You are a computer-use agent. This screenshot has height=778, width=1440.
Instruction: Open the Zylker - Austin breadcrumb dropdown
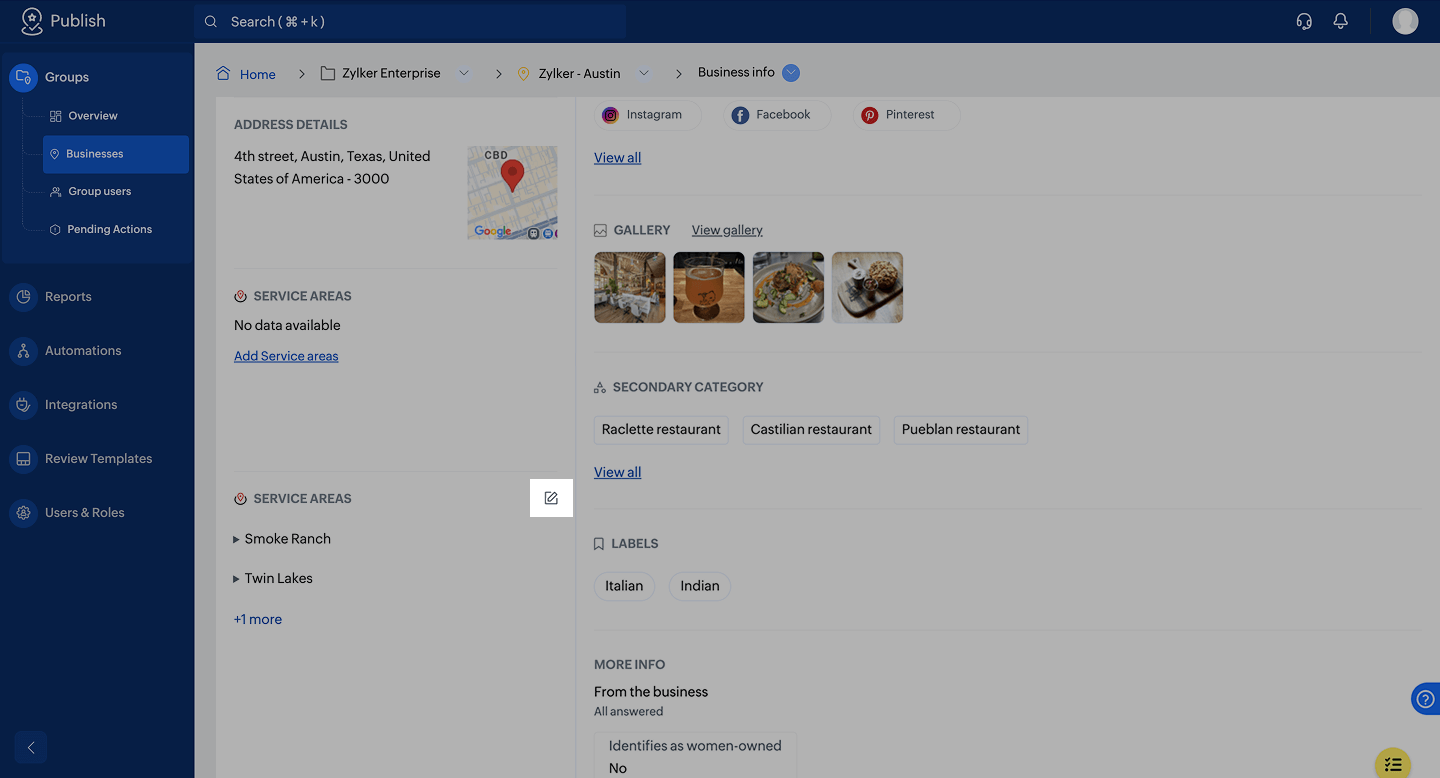click(x=644, y=73)
